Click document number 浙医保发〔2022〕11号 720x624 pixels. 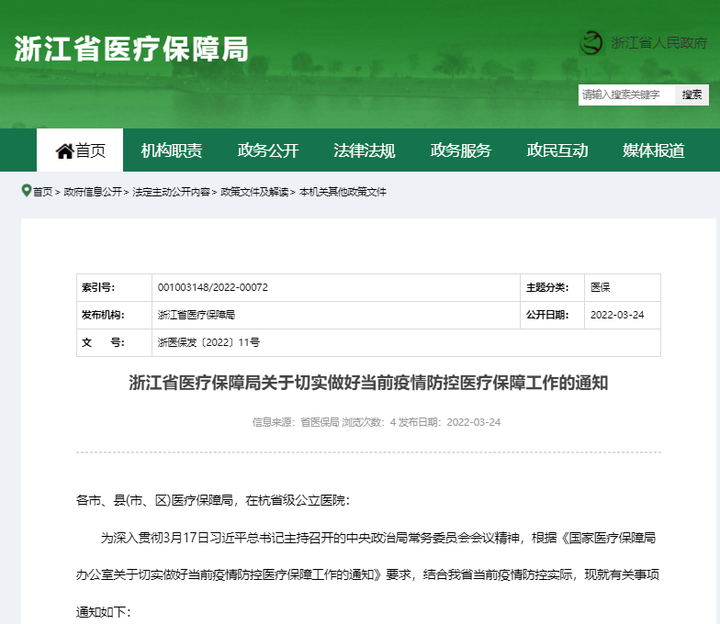coord(208,343)
